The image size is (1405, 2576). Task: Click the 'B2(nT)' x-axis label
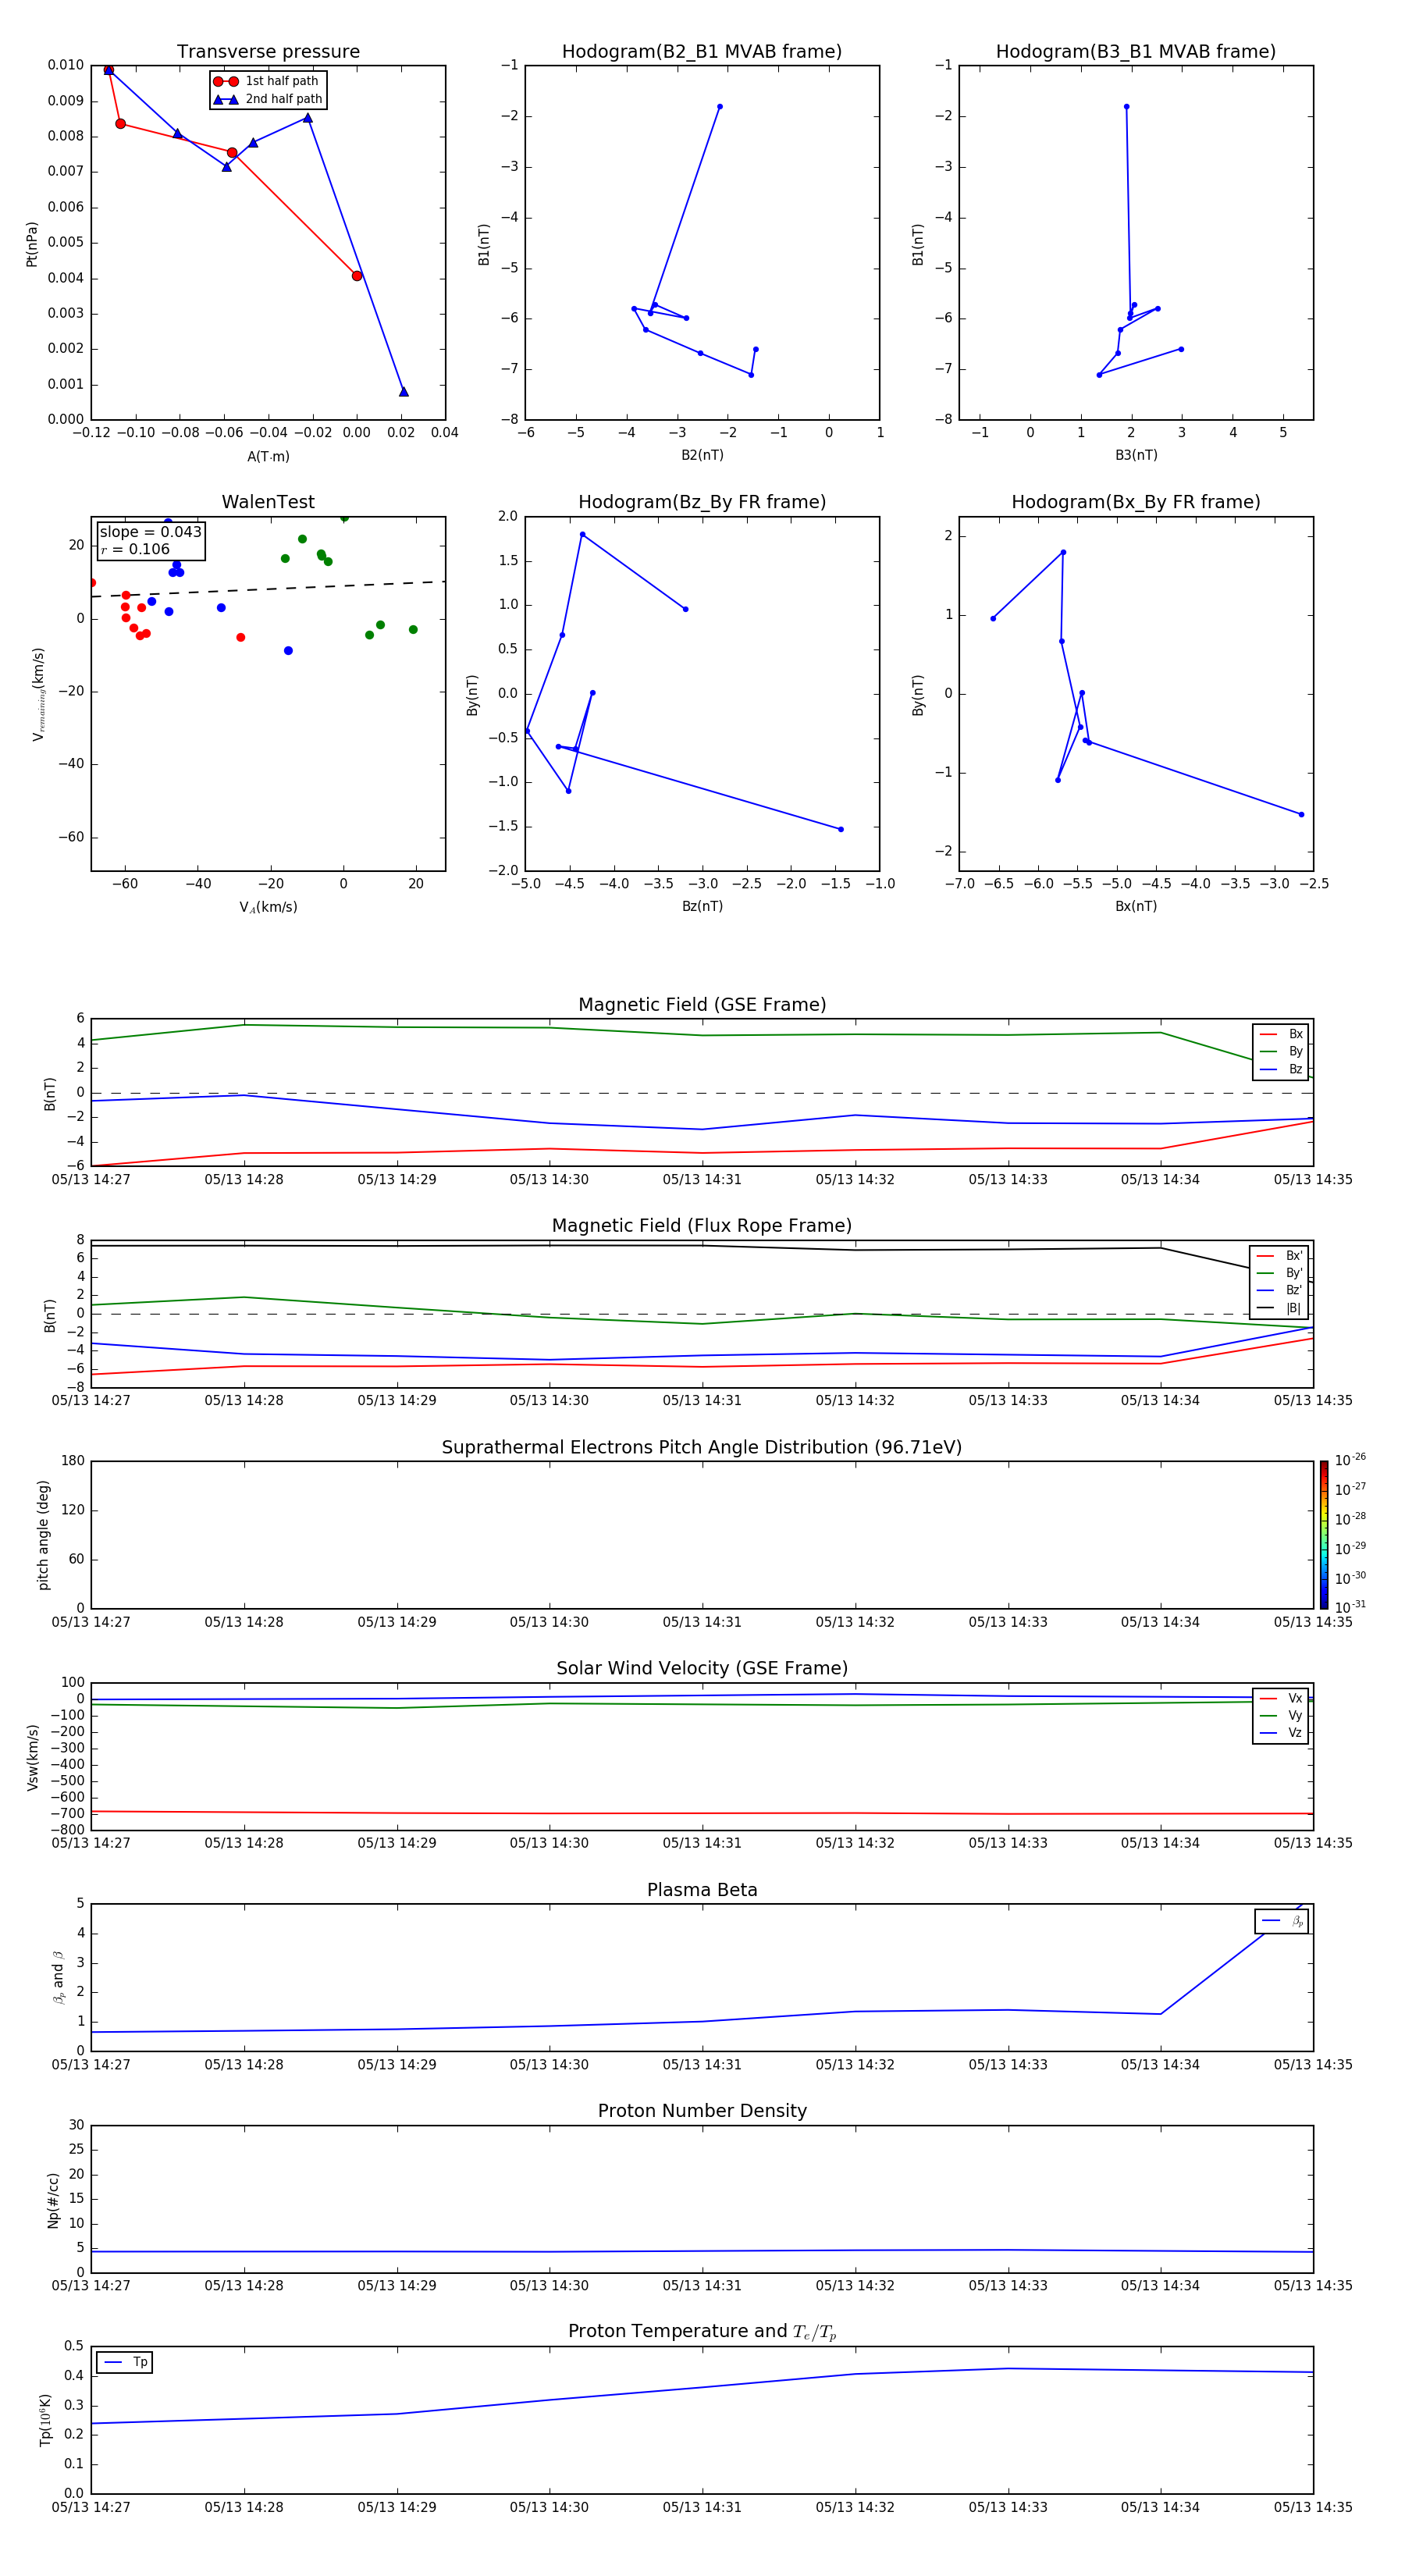click(702, 455)
